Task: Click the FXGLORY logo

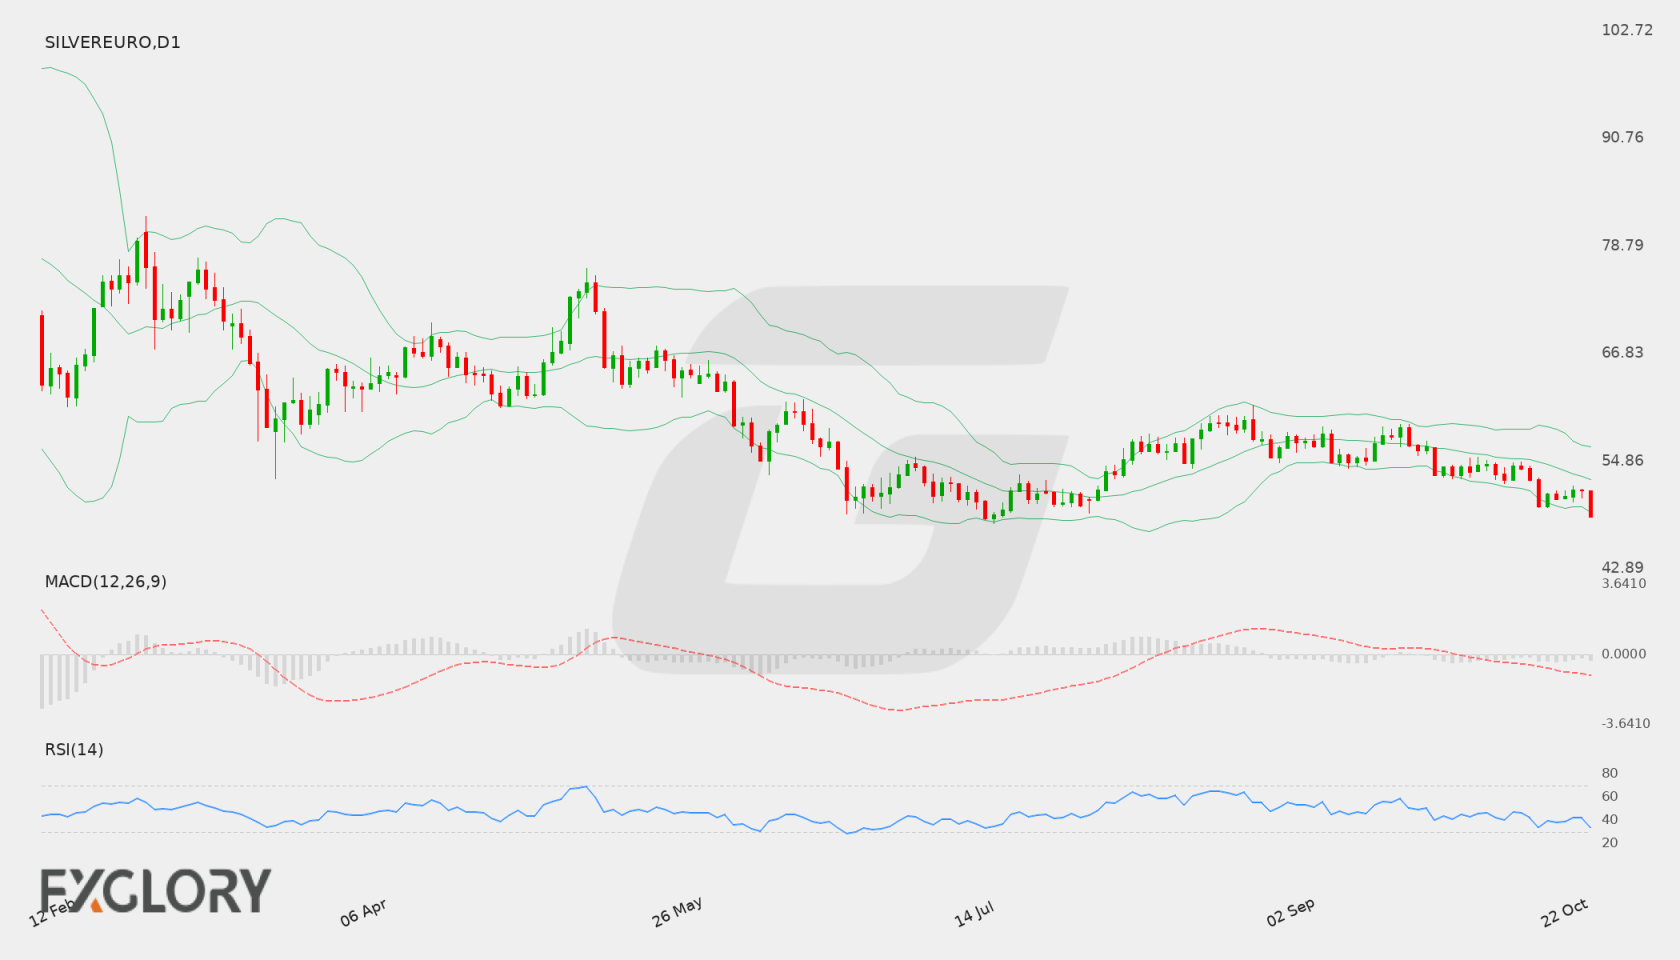Action: tap(155, 890)
